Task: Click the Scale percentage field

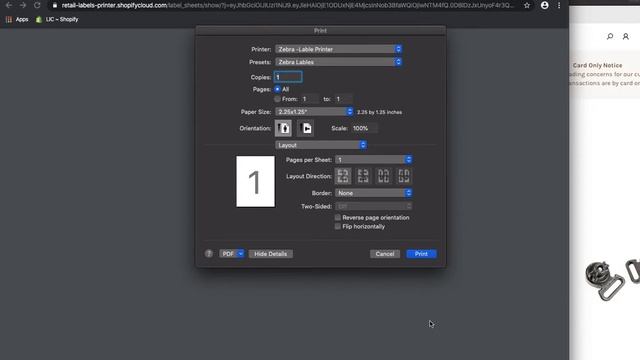Action: click(364, 128)
